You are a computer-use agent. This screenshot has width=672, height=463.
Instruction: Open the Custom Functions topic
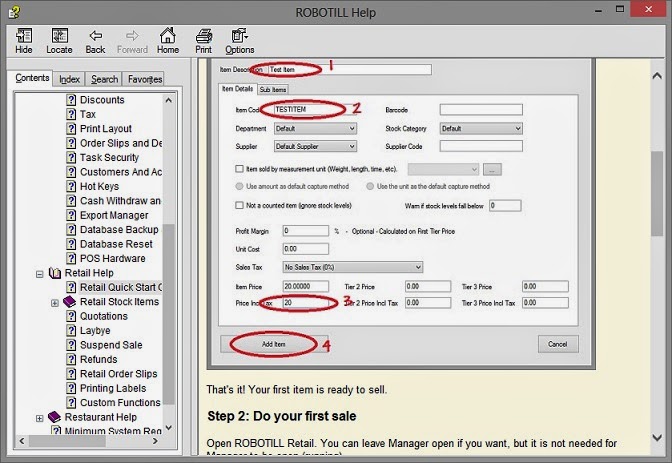point(120,403)
